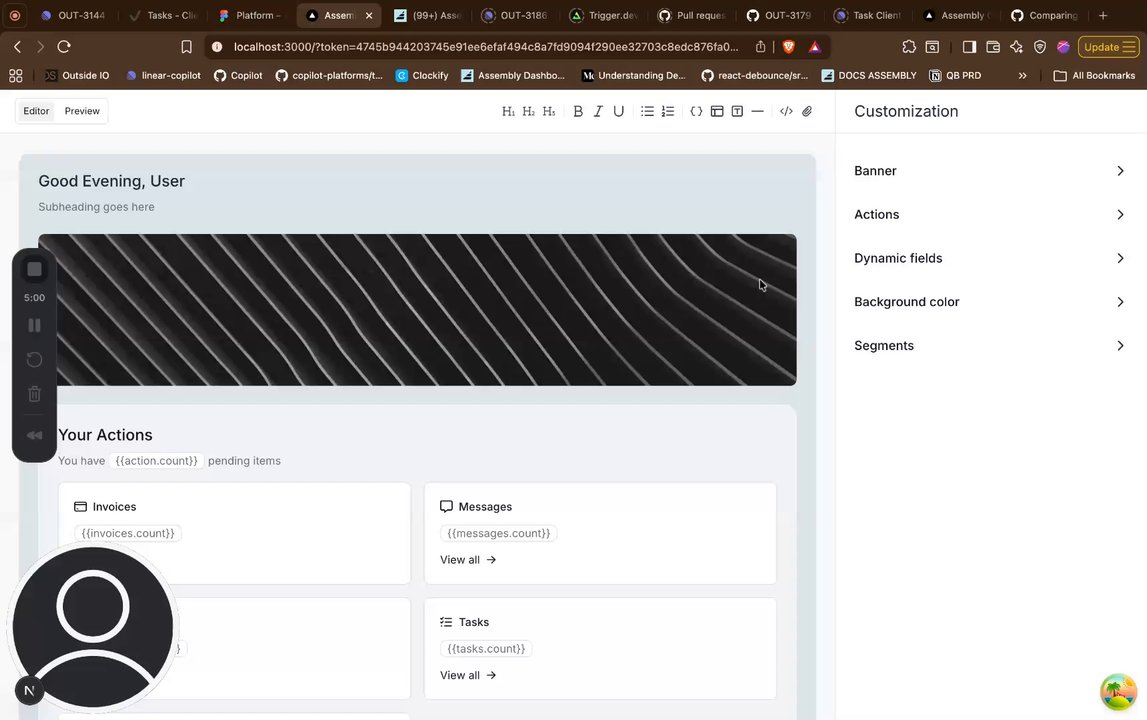The width and height of the screenshot is (1147, 720).
Task: Open the tab groups grid icon
Action: [x=15, y=75]
